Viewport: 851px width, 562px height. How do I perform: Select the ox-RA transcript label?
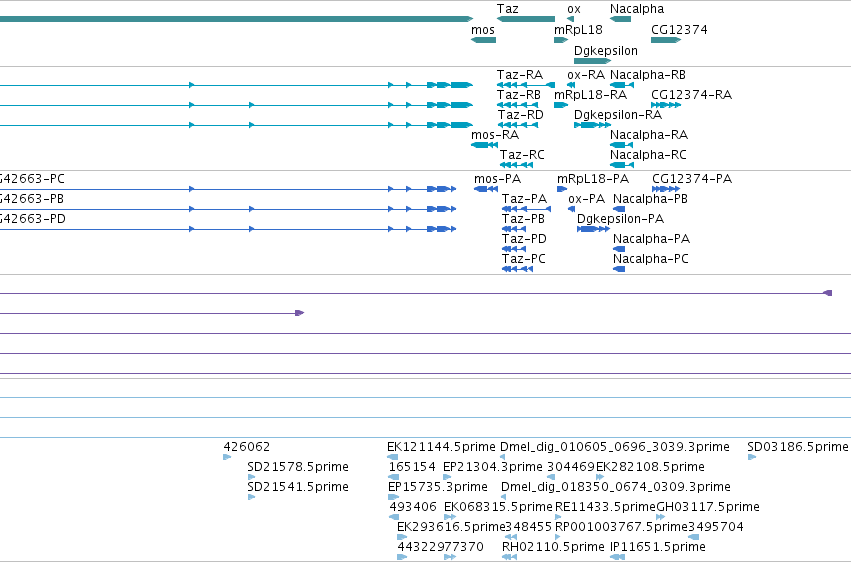pyautogui.click(x=586, y=74)
